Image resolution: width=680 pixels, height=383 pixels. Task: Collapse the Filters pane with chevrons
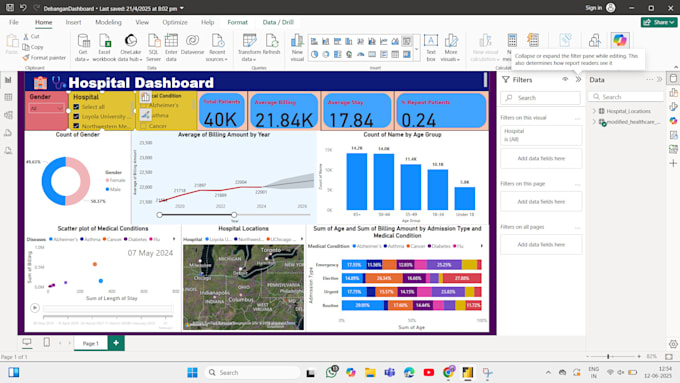click(x=578, y=79)
